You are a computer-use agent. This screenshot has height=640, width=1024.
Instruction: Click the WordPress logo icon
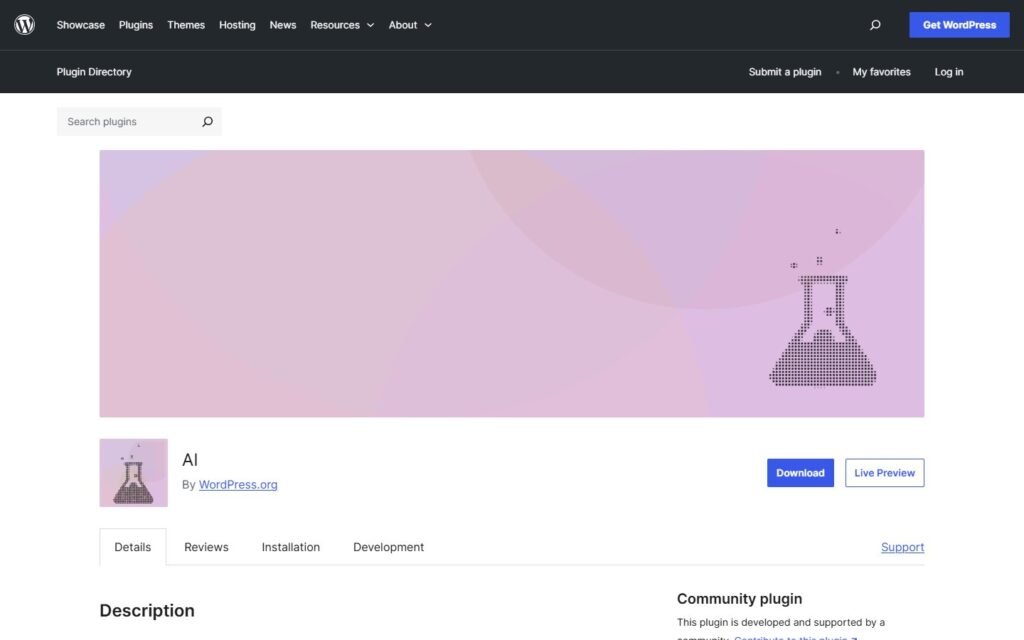point(25,25)
